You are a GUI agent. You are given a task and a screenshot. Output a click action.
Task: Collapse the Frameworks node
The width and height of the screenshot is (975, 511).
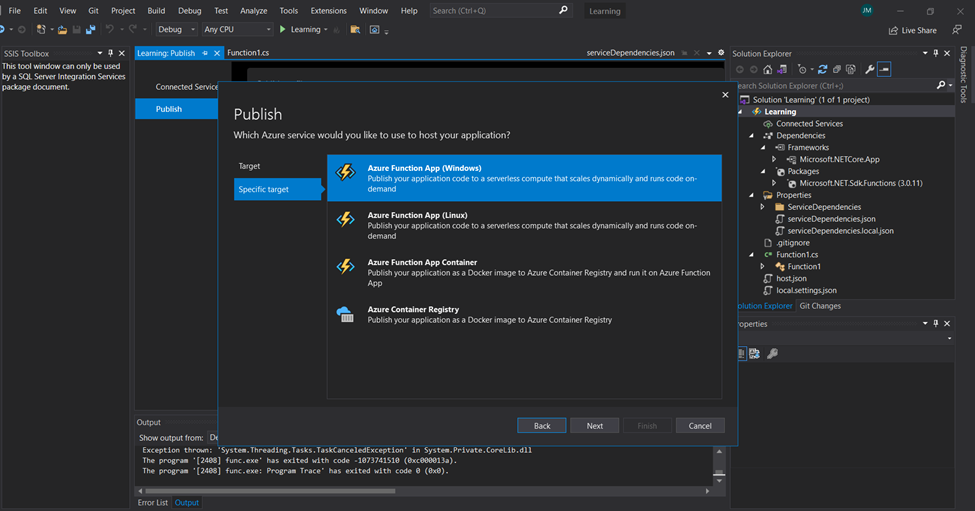[763, 147]
